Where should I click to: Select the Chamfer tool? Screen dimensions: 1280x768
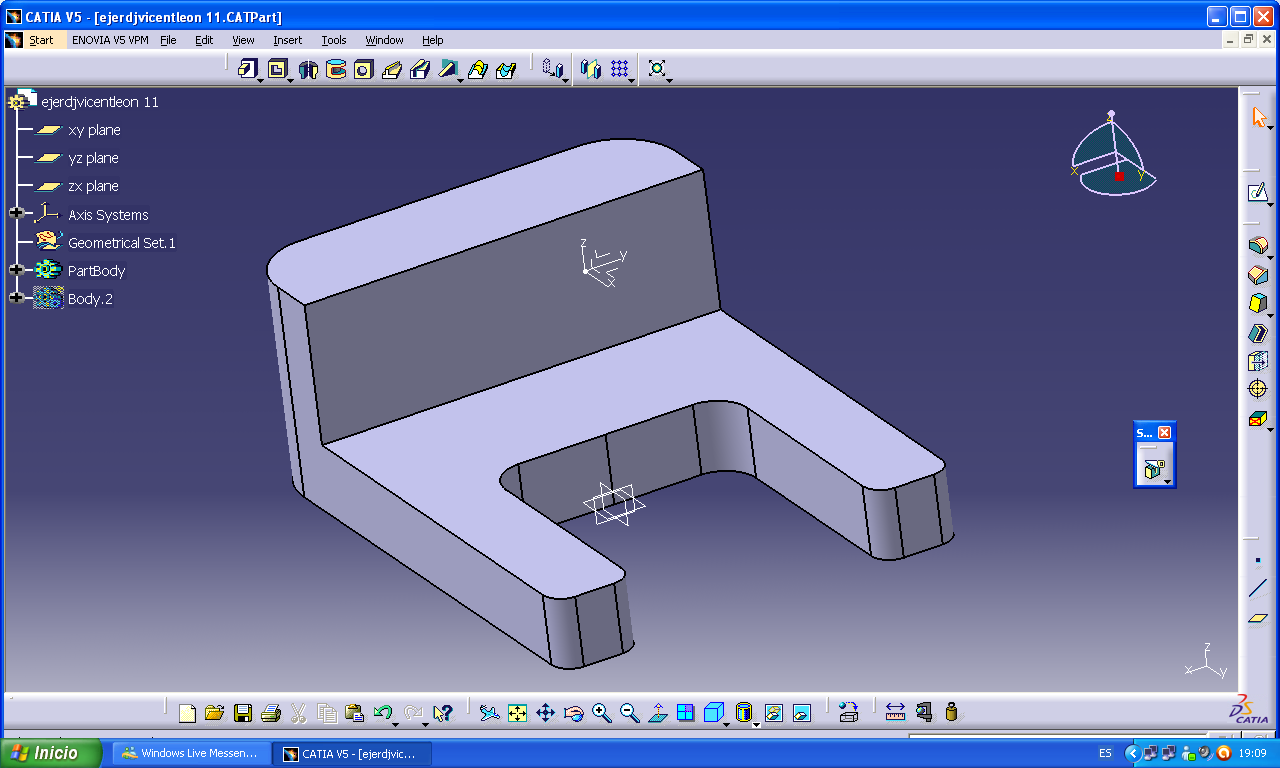[x=1258, y=274]
